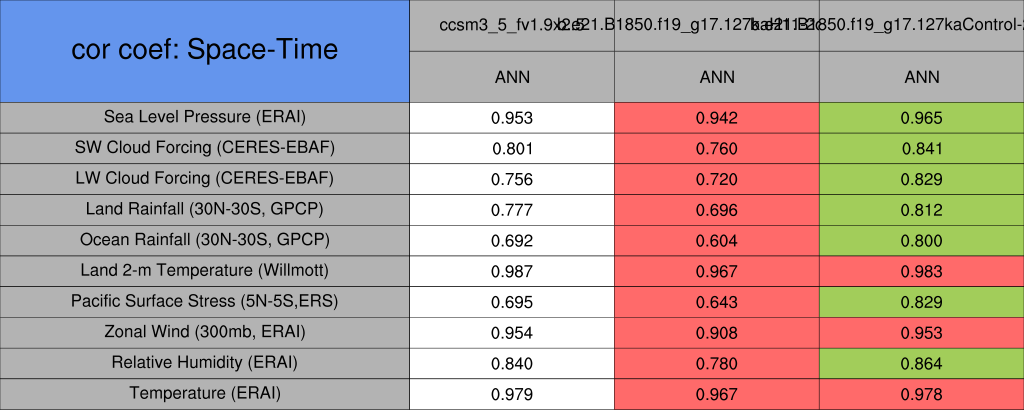The image size is (1024, 410).
Task: Click the green 0.864 Relative Humidity cell
Action: pyautogui.click(x=921, y=364)
